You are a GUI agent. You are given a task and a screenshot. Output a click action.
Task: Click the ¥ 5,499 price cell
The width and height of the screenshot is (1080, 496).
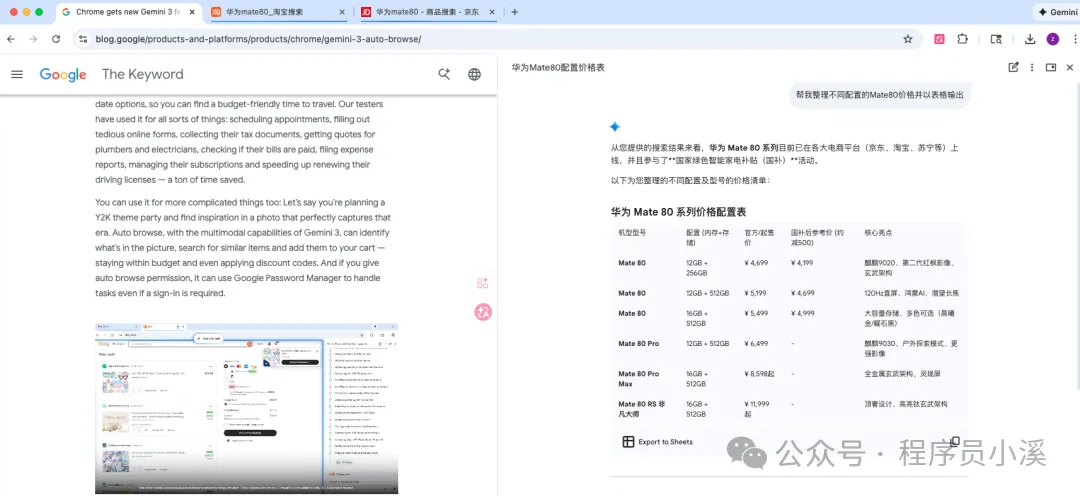point(756,313)
